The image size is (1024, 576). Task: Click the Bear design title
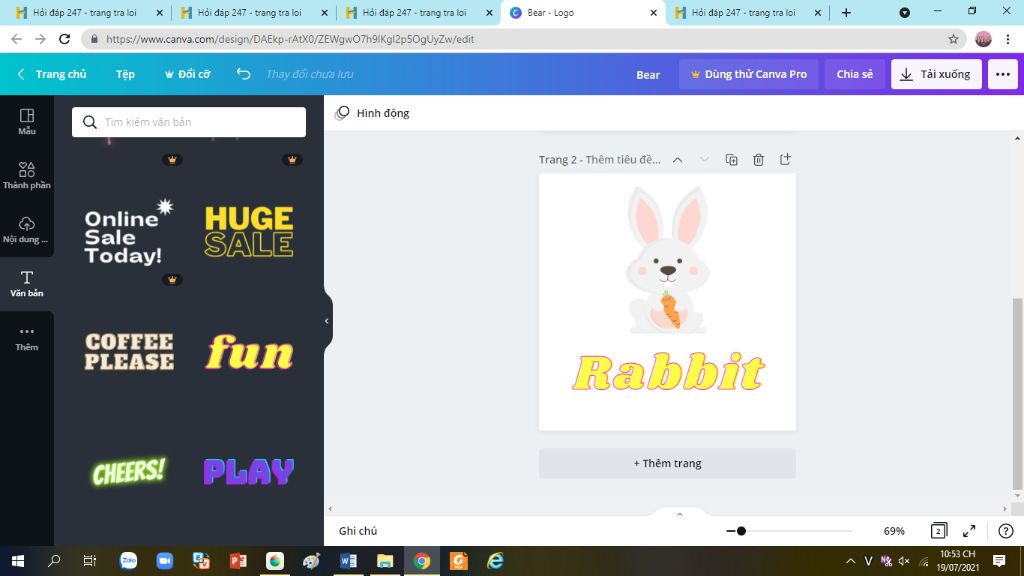648,74
